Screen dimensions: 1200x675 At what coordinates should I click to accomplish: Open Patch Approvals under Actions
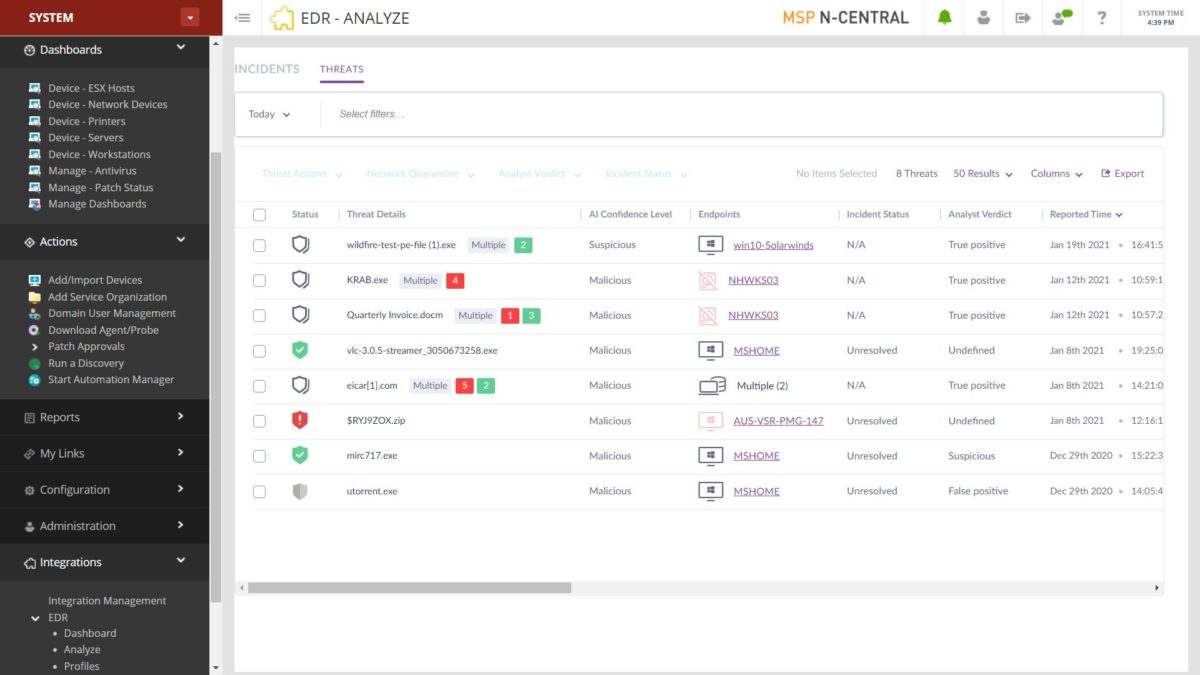[x=86, y=347]
